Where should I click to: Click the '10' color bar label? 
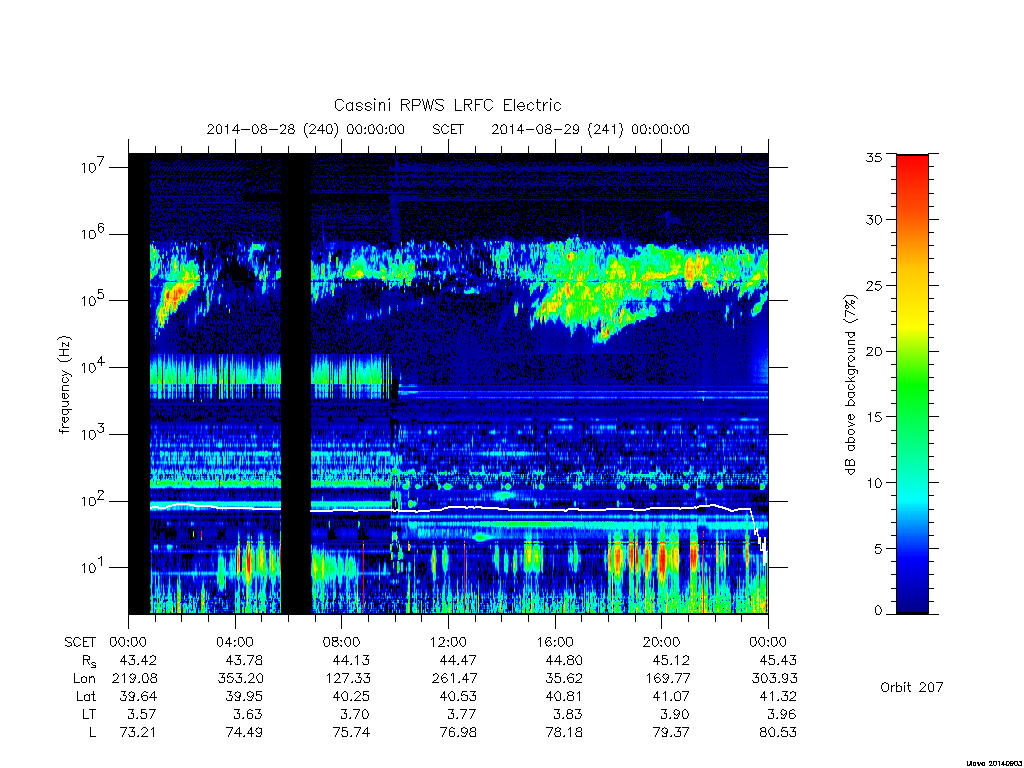[874, 483]
